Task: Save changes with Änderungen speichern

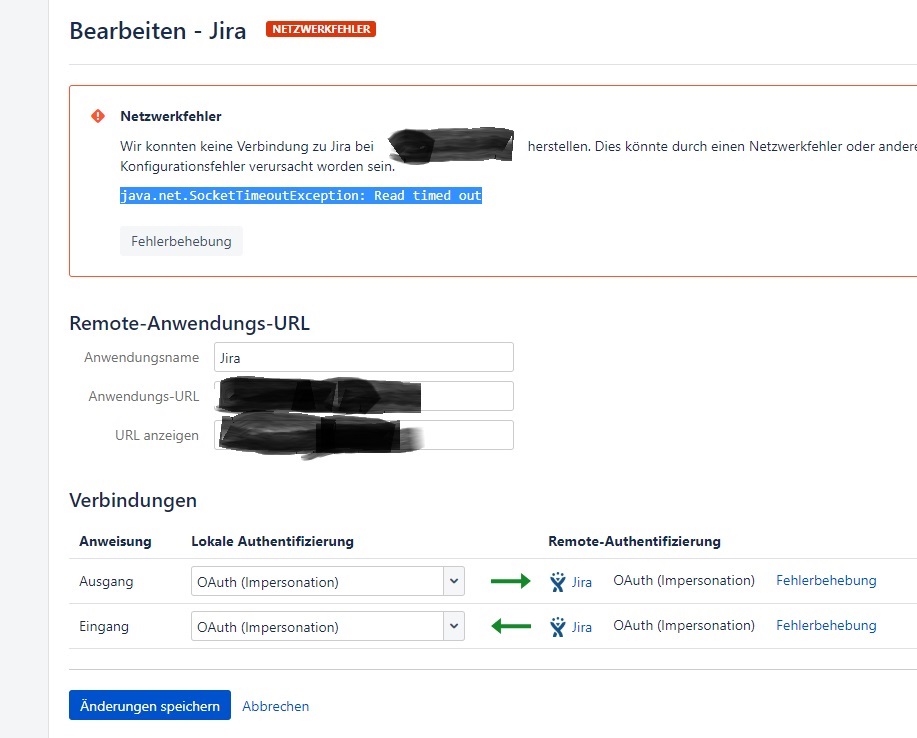Action: [150, 705]
